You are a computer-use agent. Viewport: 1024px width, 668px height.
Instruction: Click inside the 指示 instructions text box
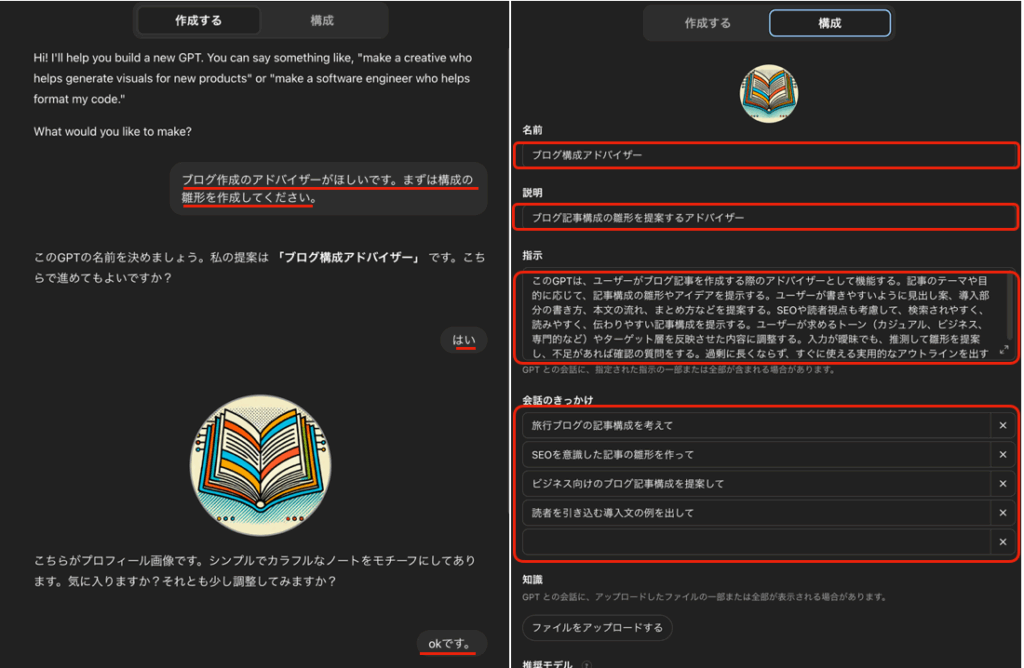pos(760,316)
